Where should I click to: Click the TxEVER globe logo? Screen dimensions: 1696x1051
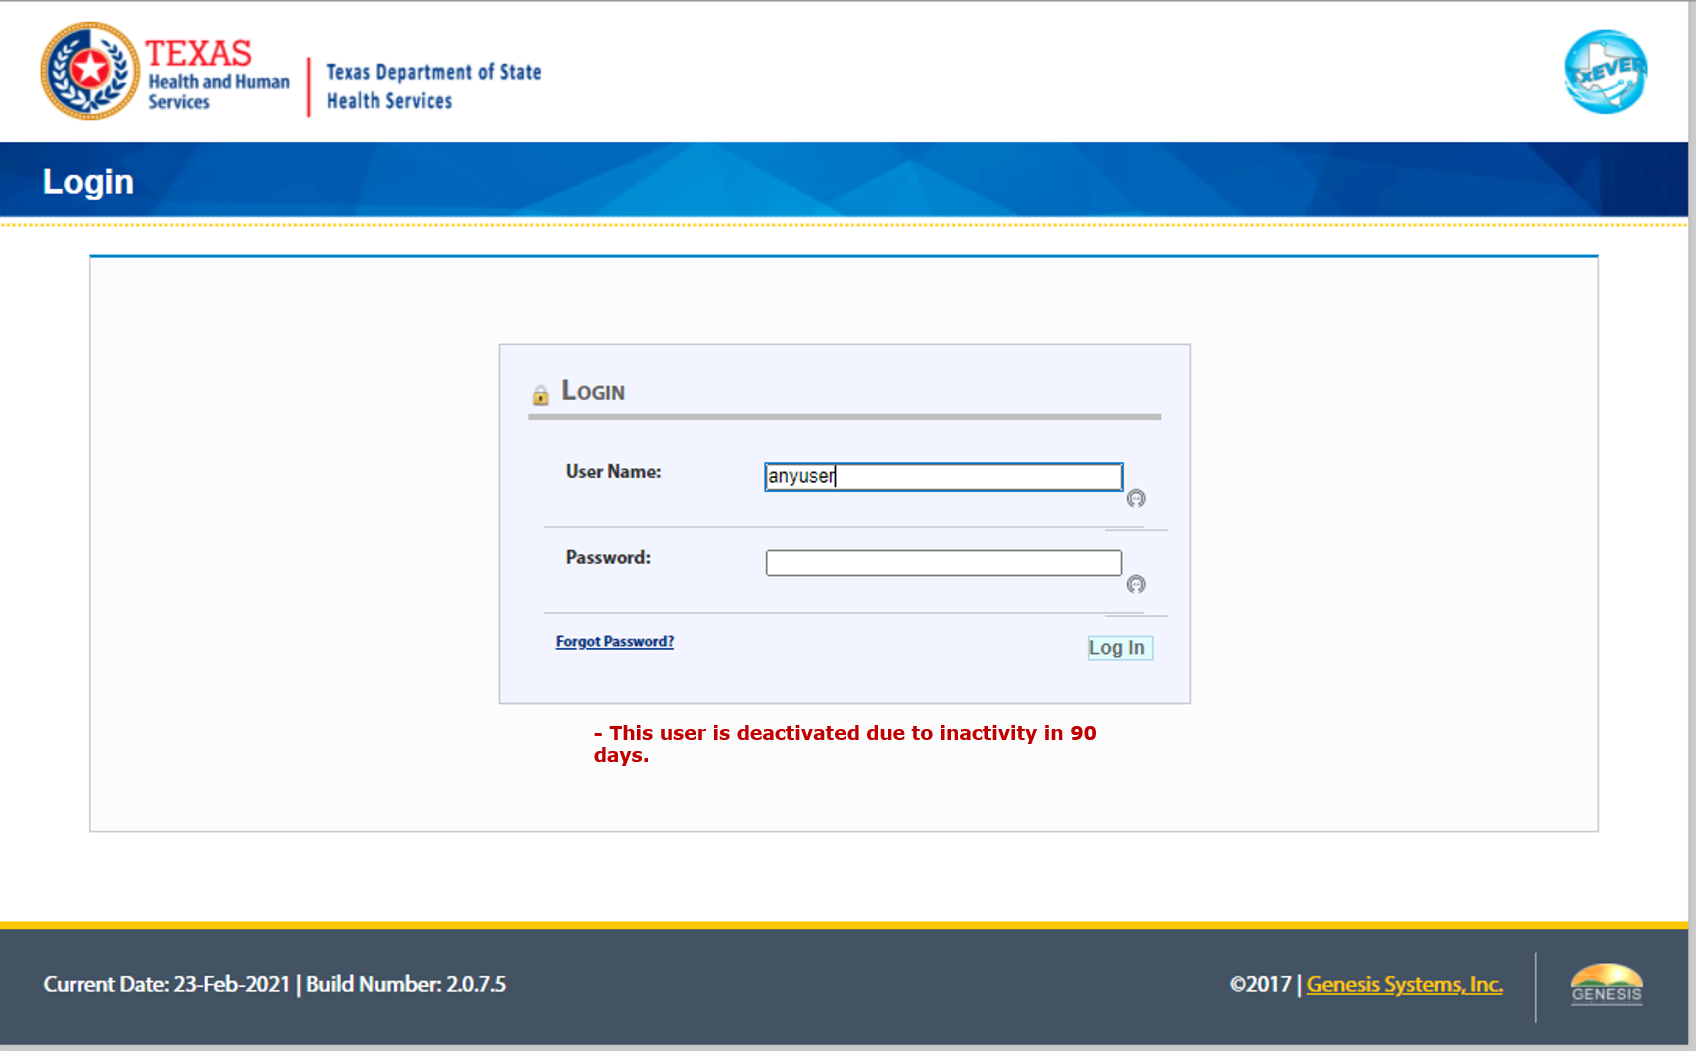click(x=1604, y=74)
